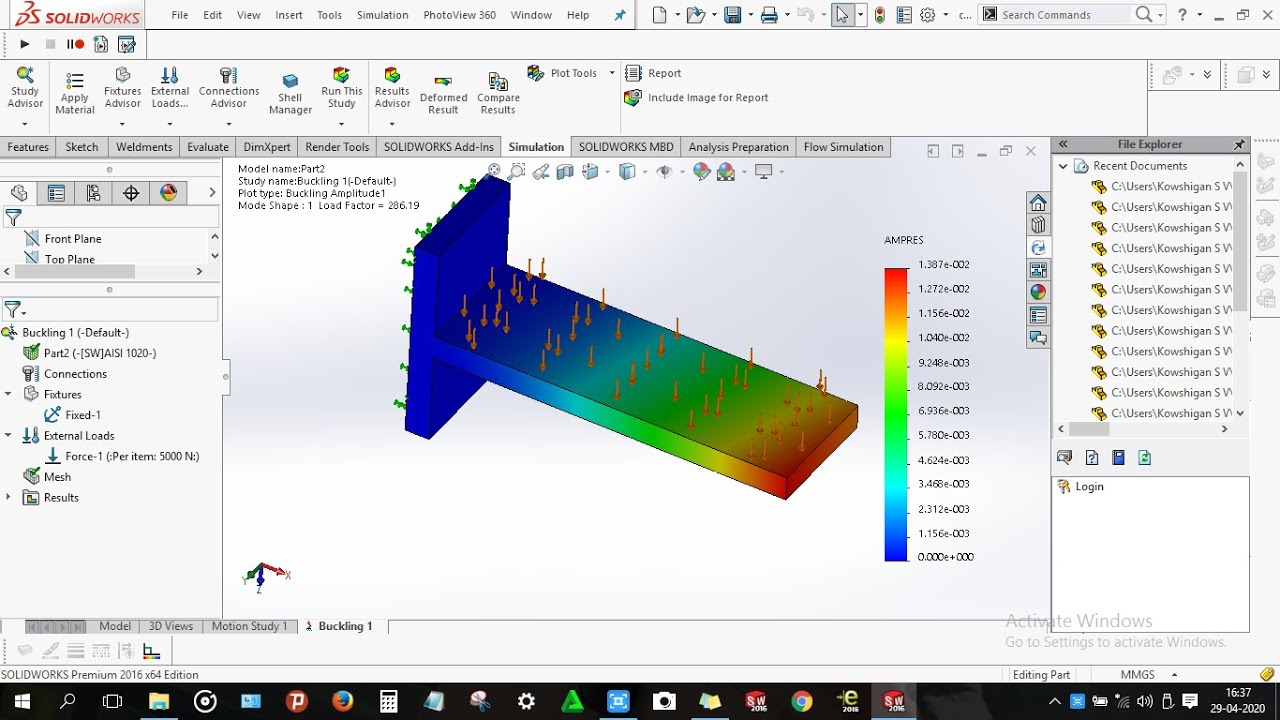Switch to Model bottom tab
Image resolution: width=1280 pixels, height=720 pixels.
[x=115, y=626]
